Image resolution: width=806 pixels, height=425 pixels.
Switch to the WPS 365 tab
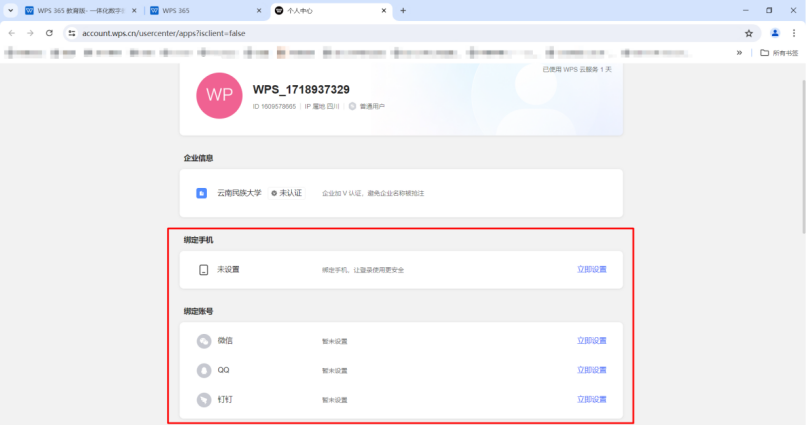tap(206, 10)
